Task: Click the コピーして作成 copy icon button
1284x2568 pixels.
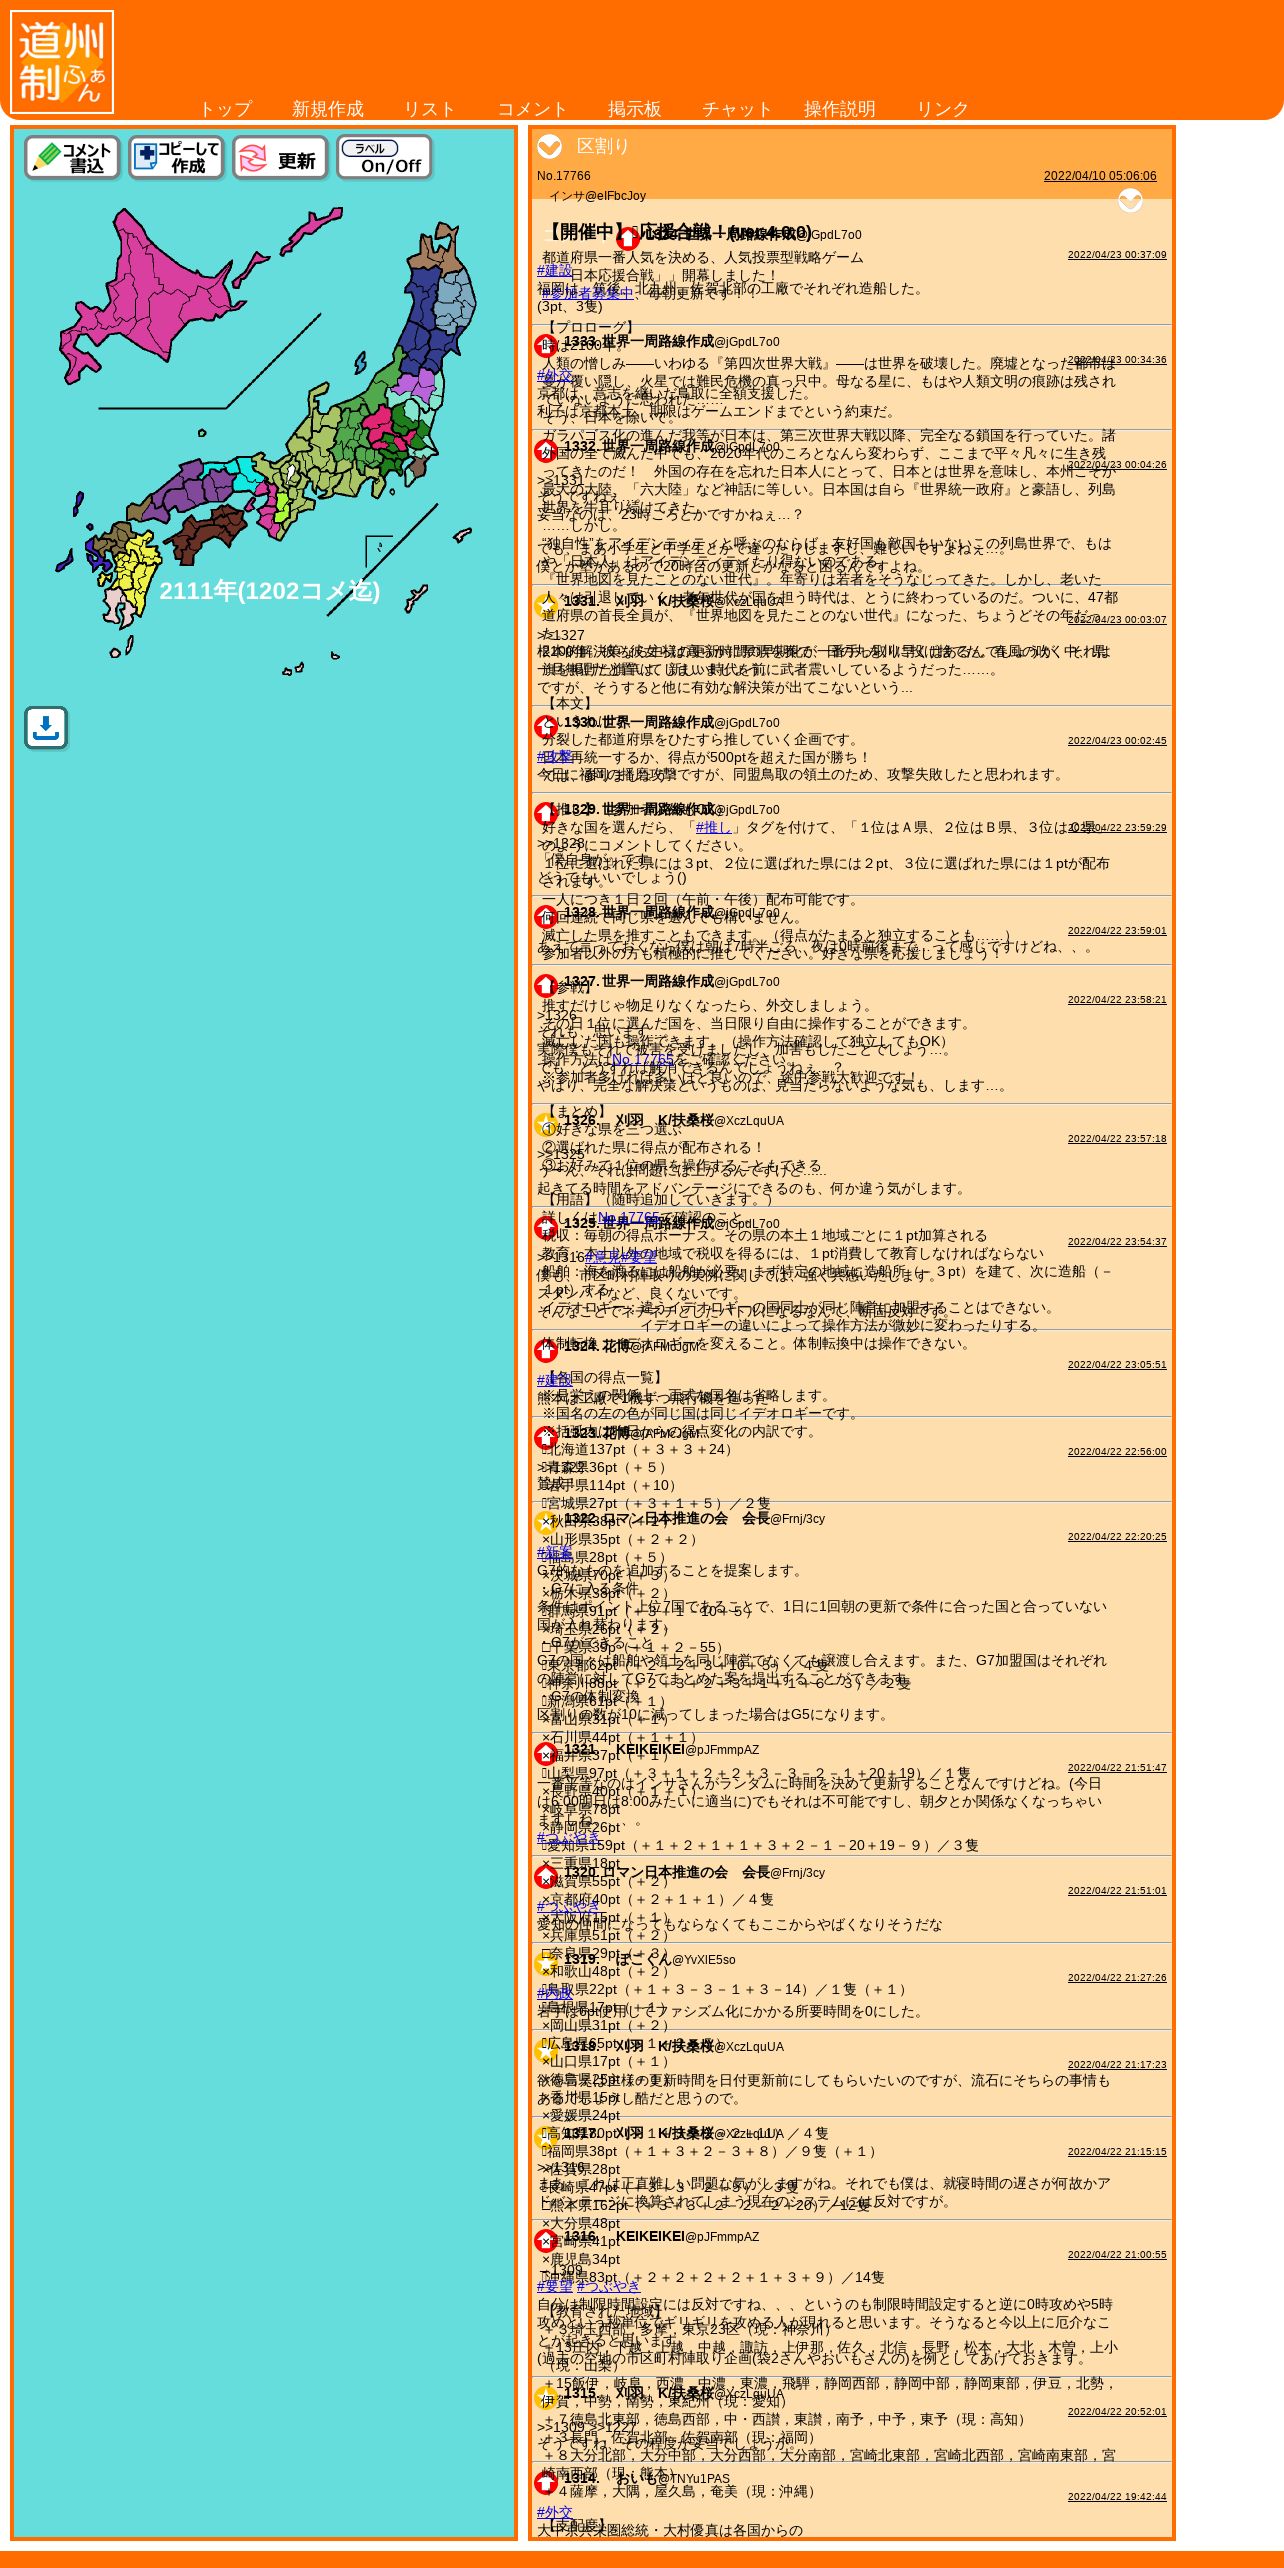Action: click(176, 158)
